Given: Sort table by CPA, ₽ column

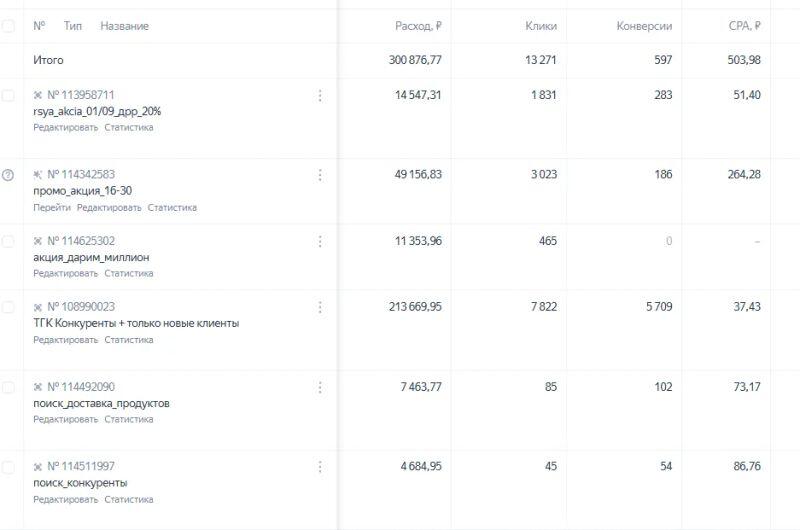Looking at the screenshot, I should coord(744,26).
